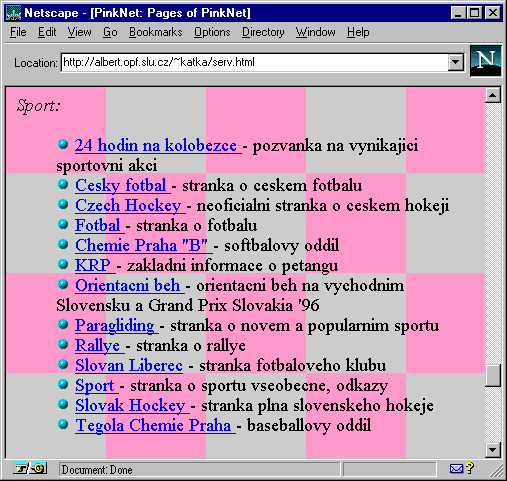The height and width of the screenshot is (481, 507).
Task: Click the Netscape N logo icon
Action: 485,61
